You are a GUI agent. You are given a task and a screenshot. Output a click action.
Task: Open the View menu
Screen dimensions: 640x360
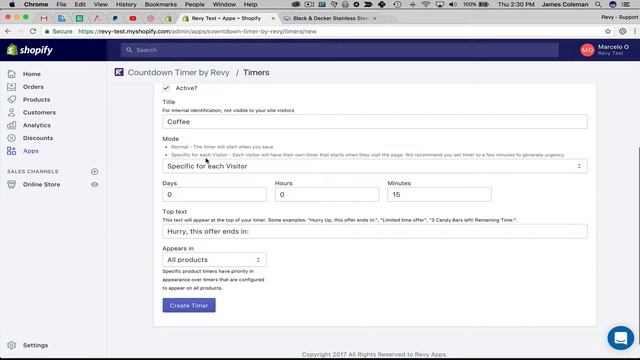(x=100, y=4)
